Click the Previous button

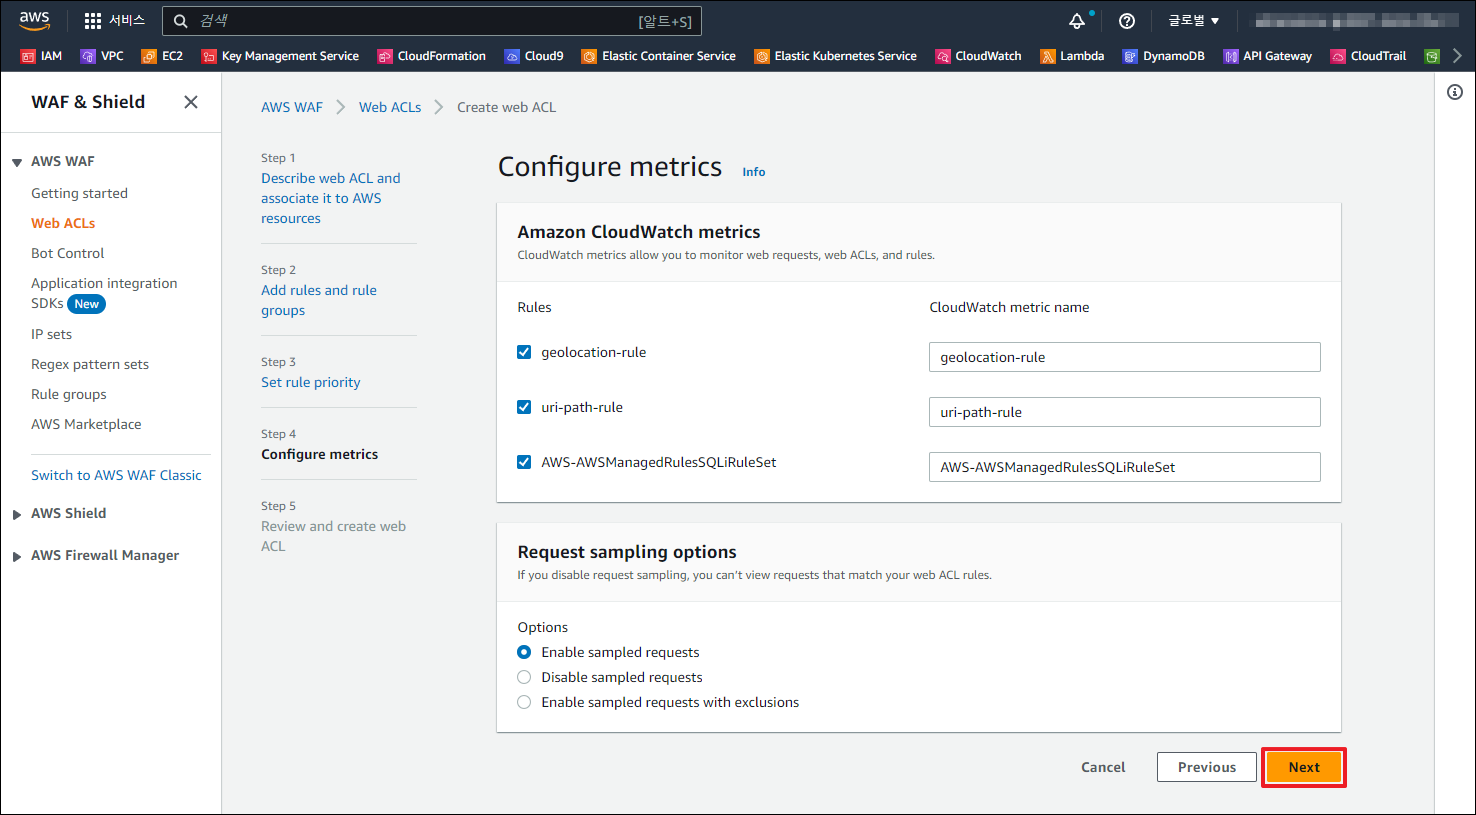pos(1207,767)
